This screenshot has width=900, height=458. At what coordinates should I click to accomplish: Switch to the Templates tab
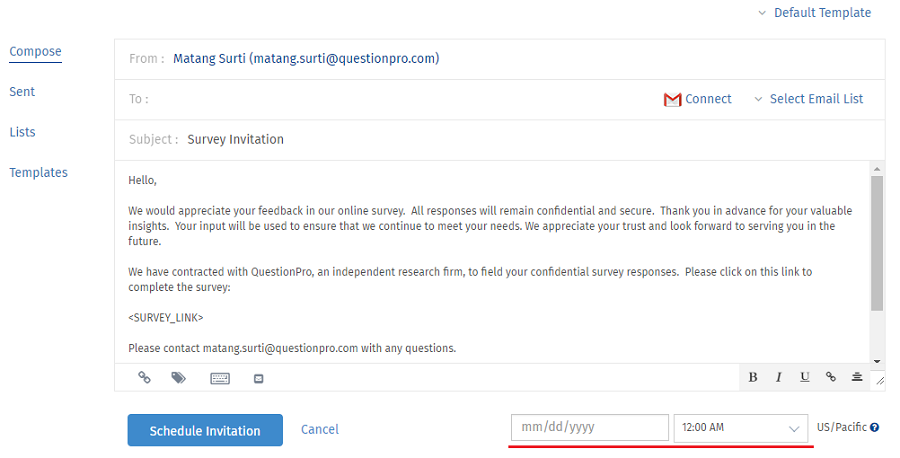tap(38, 173)
